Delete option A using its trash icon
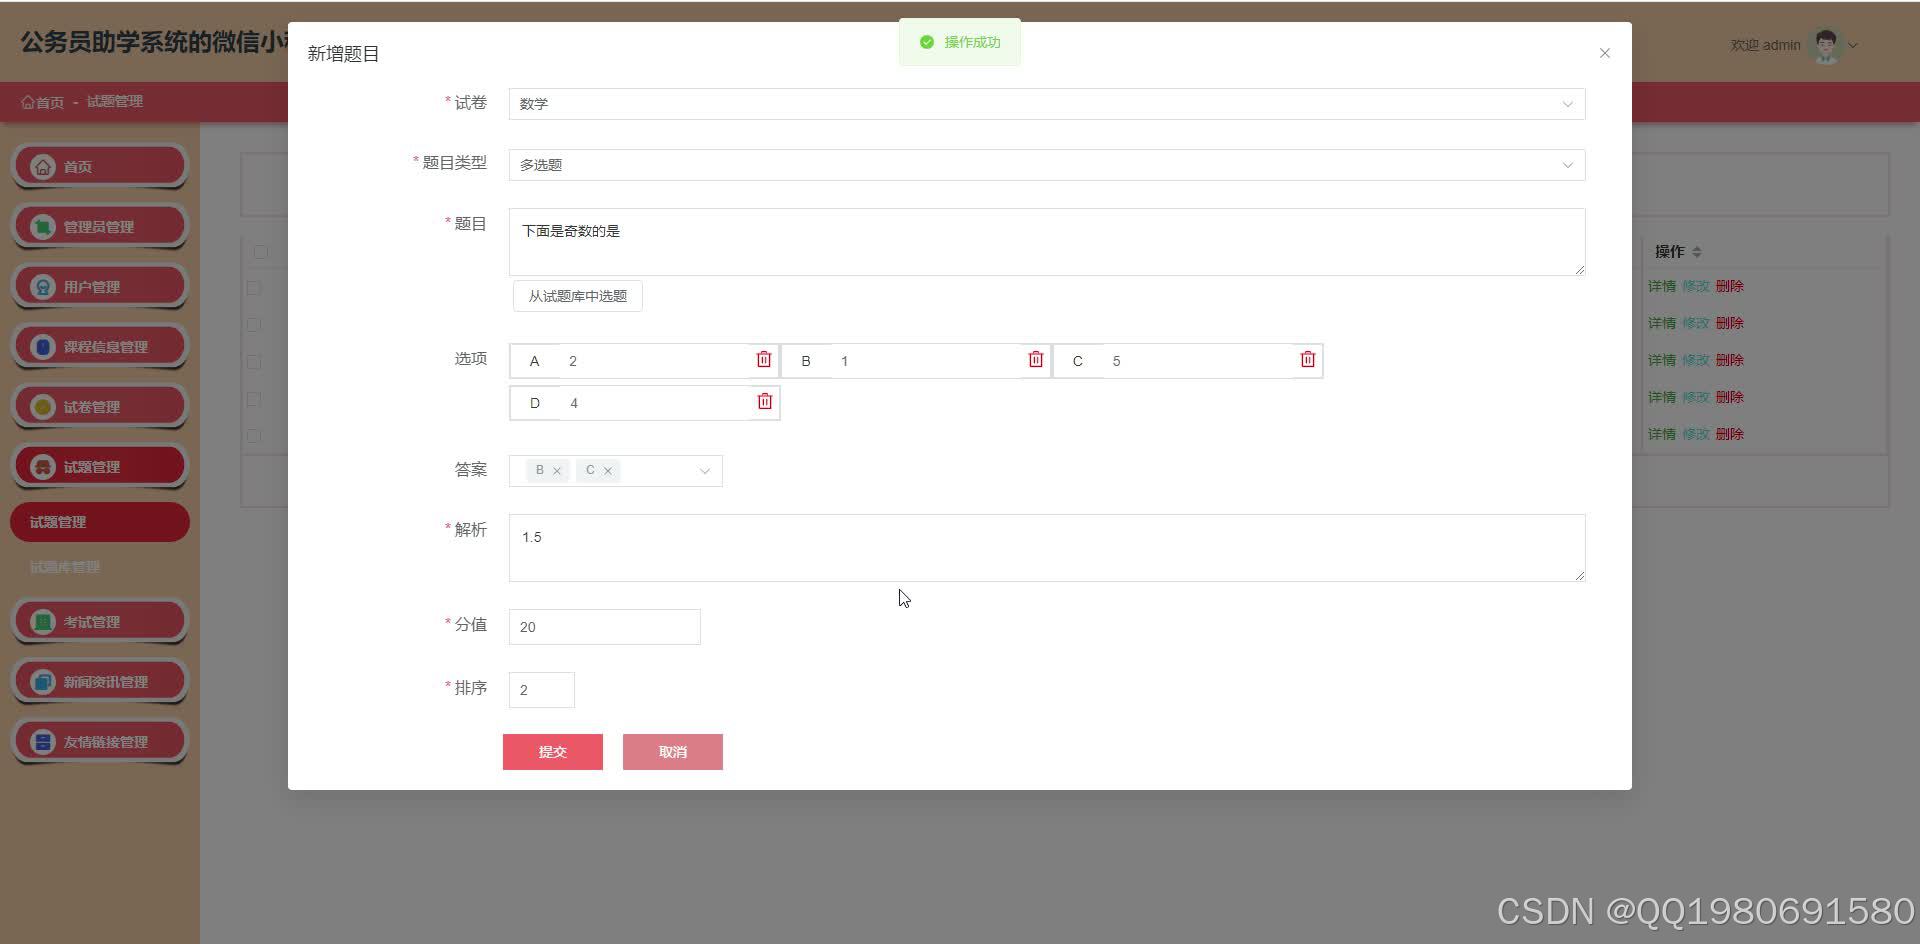1920x944 pixels. pos(764,359)
